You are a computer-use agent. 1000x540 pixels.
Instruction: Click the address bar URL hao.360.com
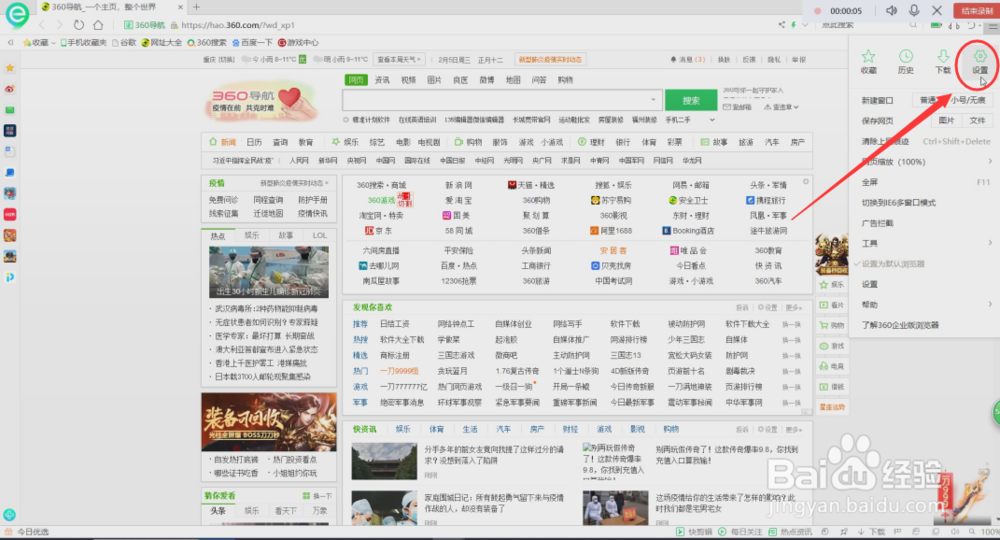tap(237, 25)
